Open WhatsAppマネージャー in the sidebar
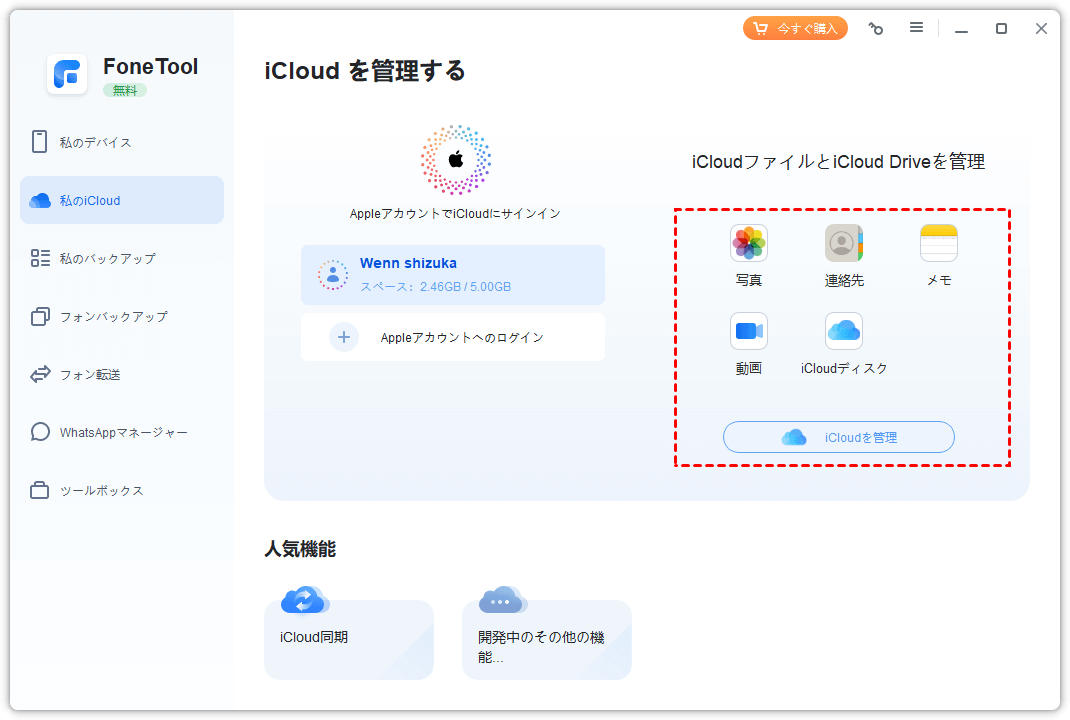Image resolution: width=1070 pixels, height=720 pixels. coord(122,432)
